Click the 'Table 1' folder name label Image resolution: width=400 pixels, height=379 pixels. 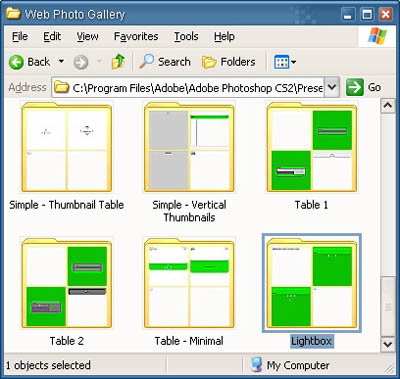click(x=311, y=205)
